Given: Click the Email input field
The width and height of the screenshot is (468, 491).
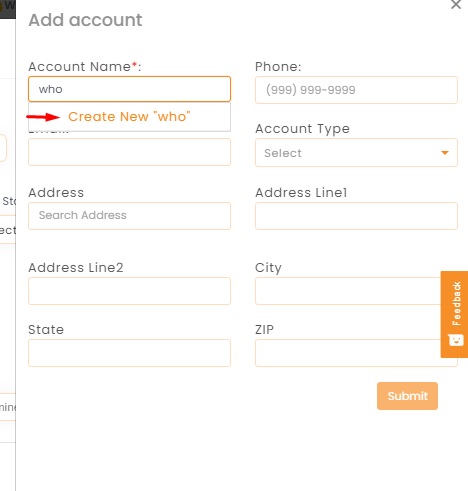Looking at the screenshot, I should point(129,152).
